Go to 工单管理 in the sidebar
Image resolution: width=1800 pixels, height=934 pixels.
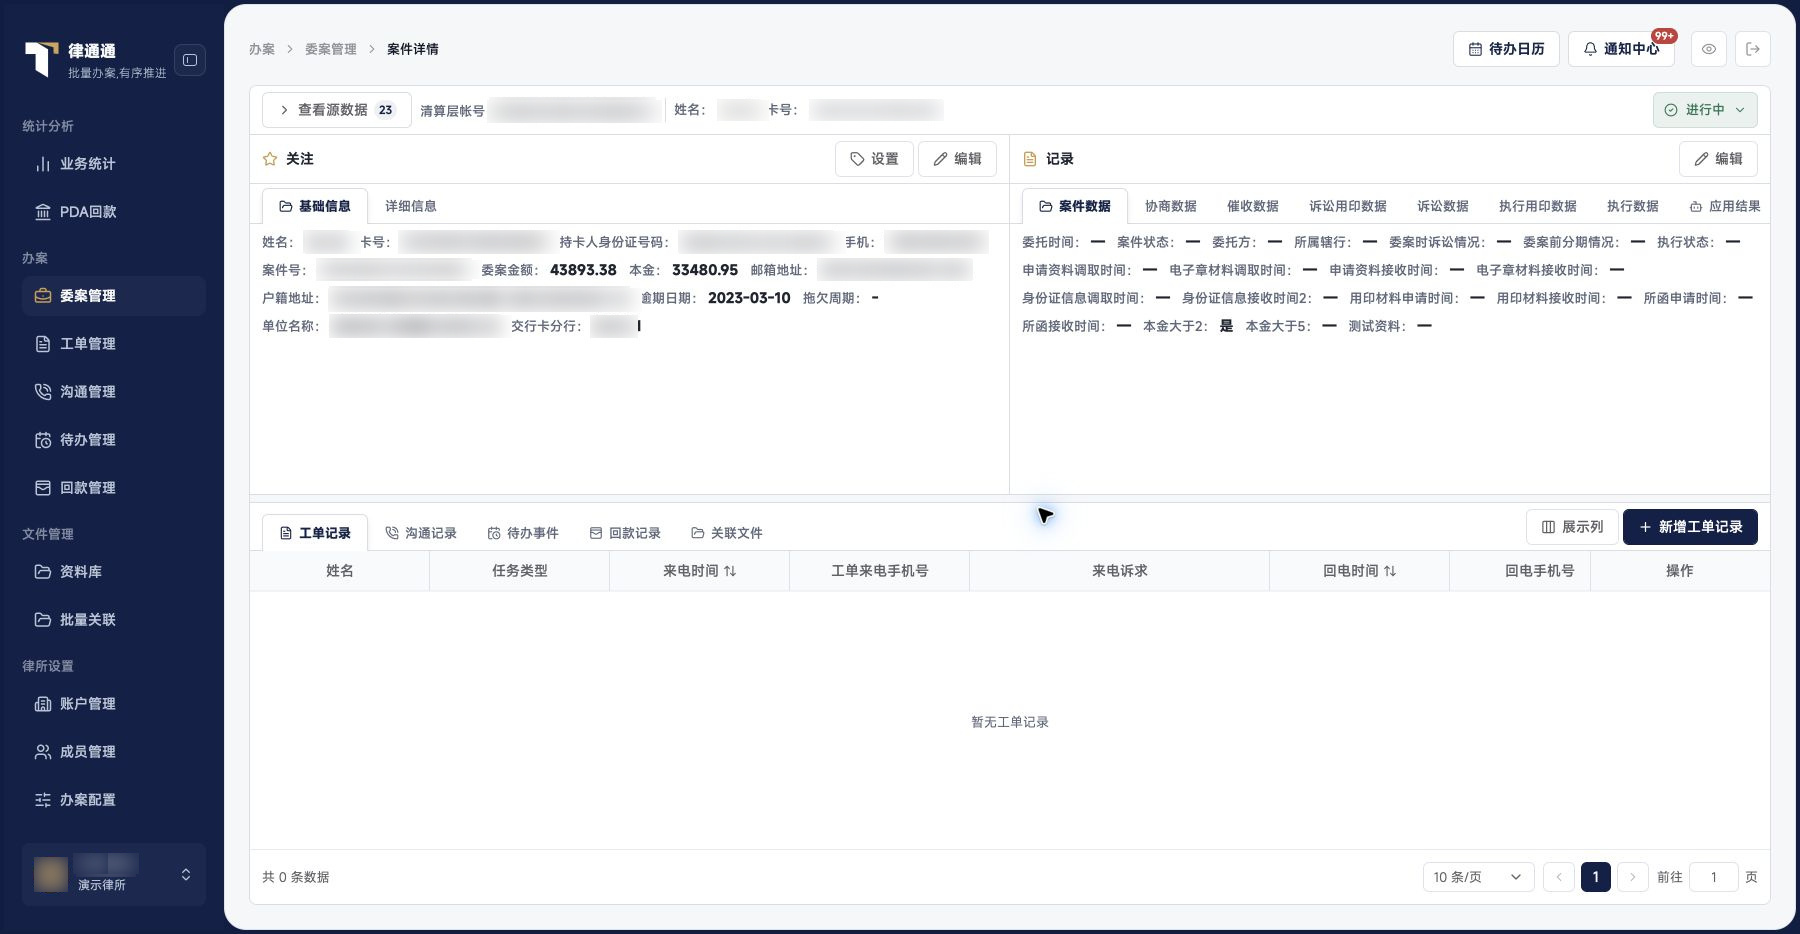click(114, 344)
